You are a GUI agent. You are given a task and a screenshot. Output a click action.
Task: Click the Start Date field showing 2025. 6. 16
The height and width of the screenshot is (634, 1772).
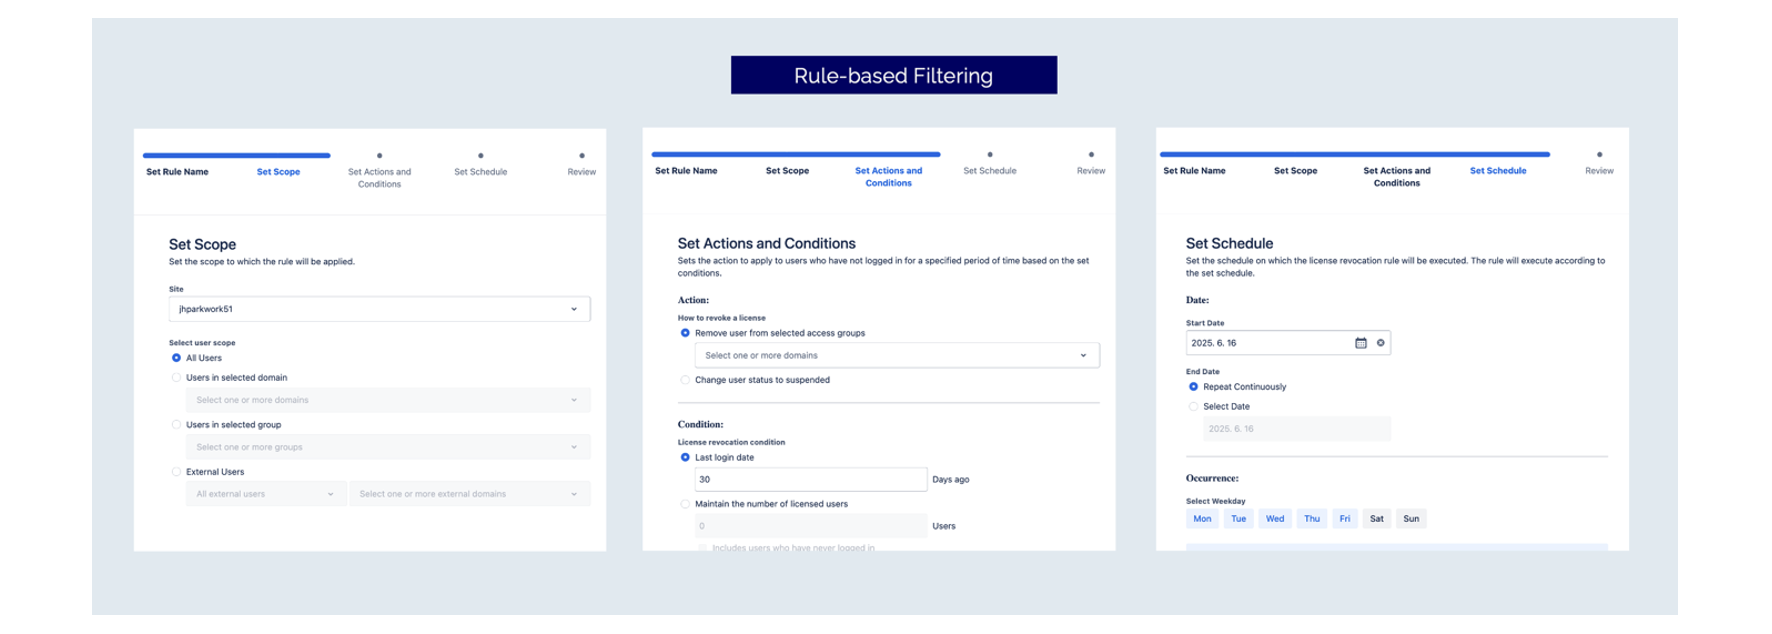1268,343
